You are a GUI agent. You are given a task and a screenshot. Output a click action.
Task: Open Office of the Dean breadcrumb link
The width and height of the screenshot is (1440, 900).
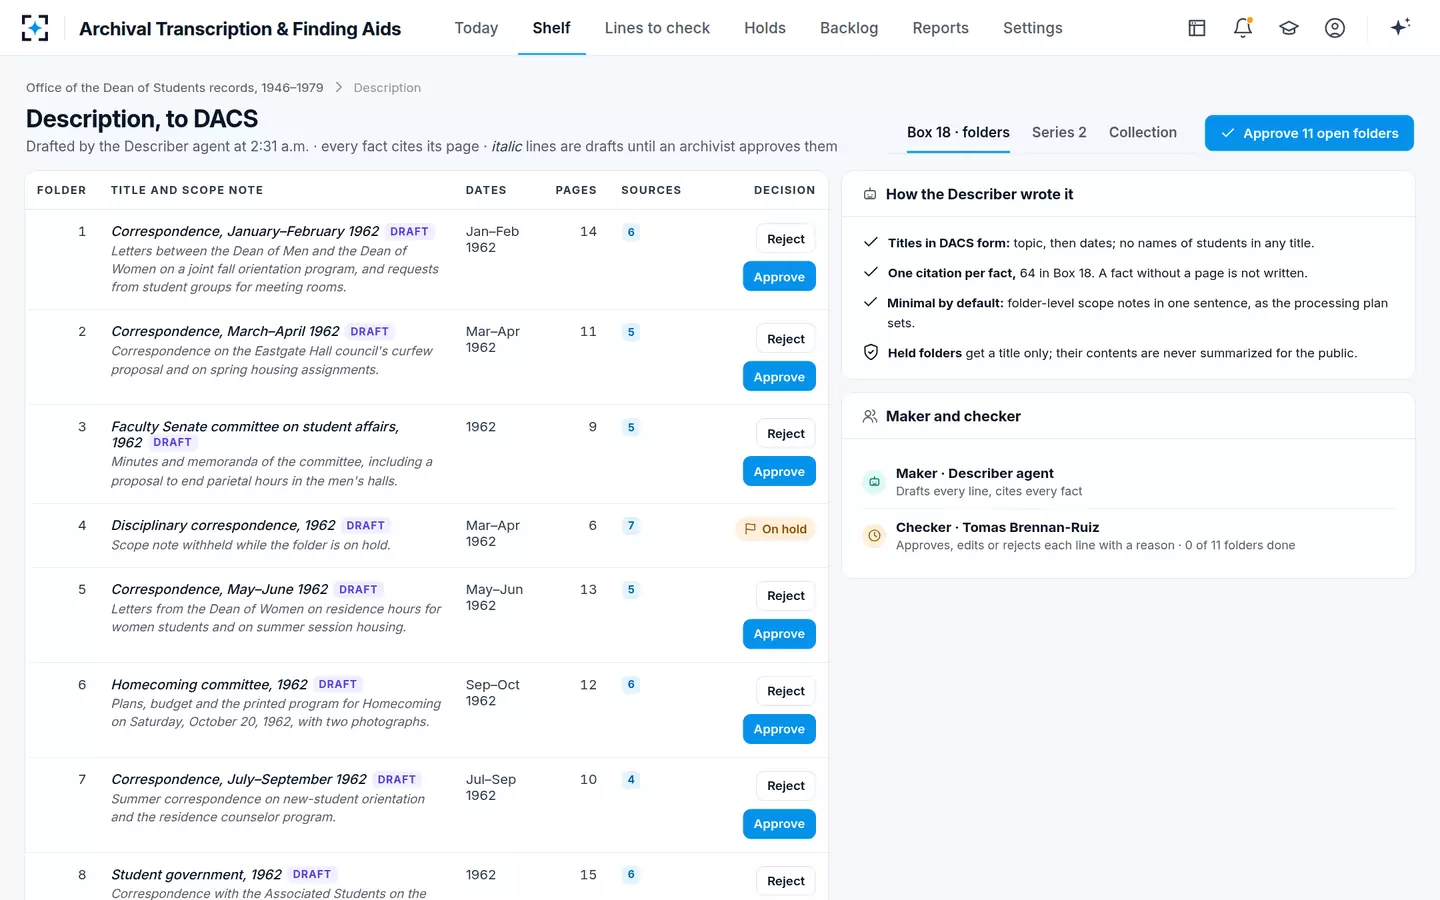175,88
